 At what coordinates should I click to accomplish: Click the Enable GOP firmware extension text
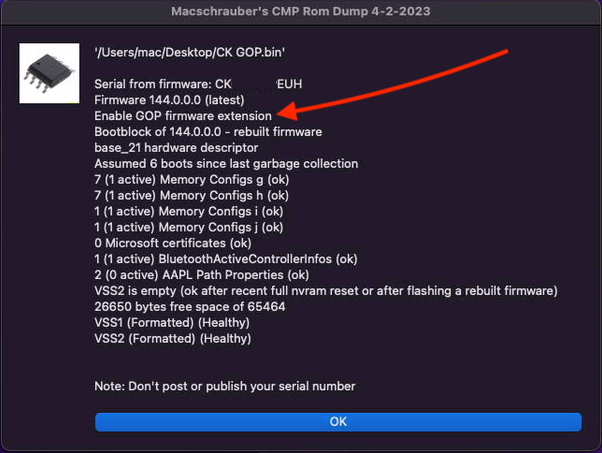tap(183, 116)
